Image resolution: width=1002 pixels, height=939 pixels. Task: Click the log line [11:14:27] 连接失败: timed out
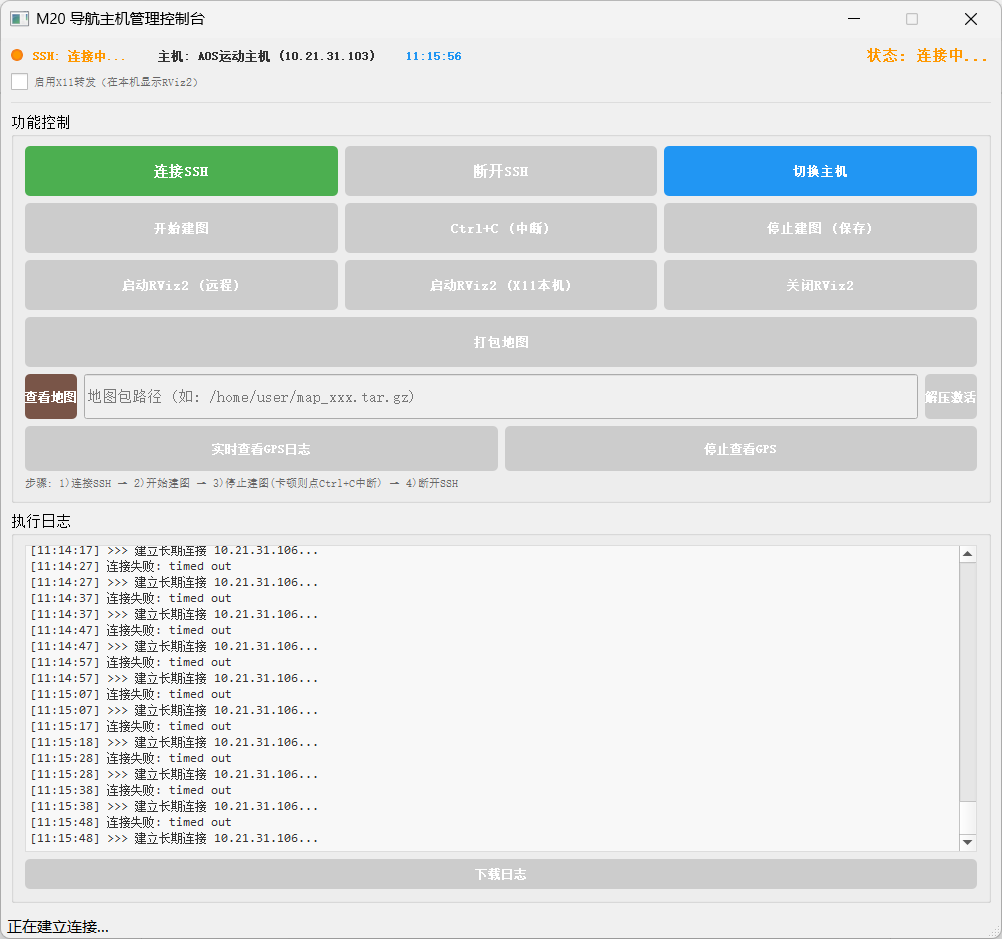tap(130, 566)
